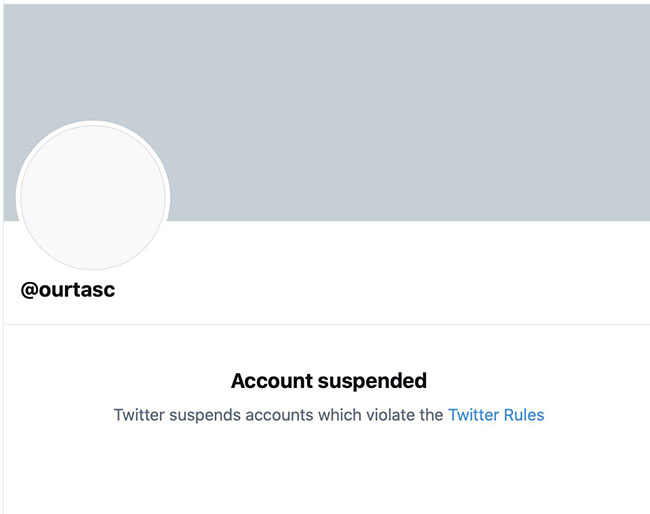Select the @ourtasc handle text
The image size is (650, 514).
click(x=68, y=291)
